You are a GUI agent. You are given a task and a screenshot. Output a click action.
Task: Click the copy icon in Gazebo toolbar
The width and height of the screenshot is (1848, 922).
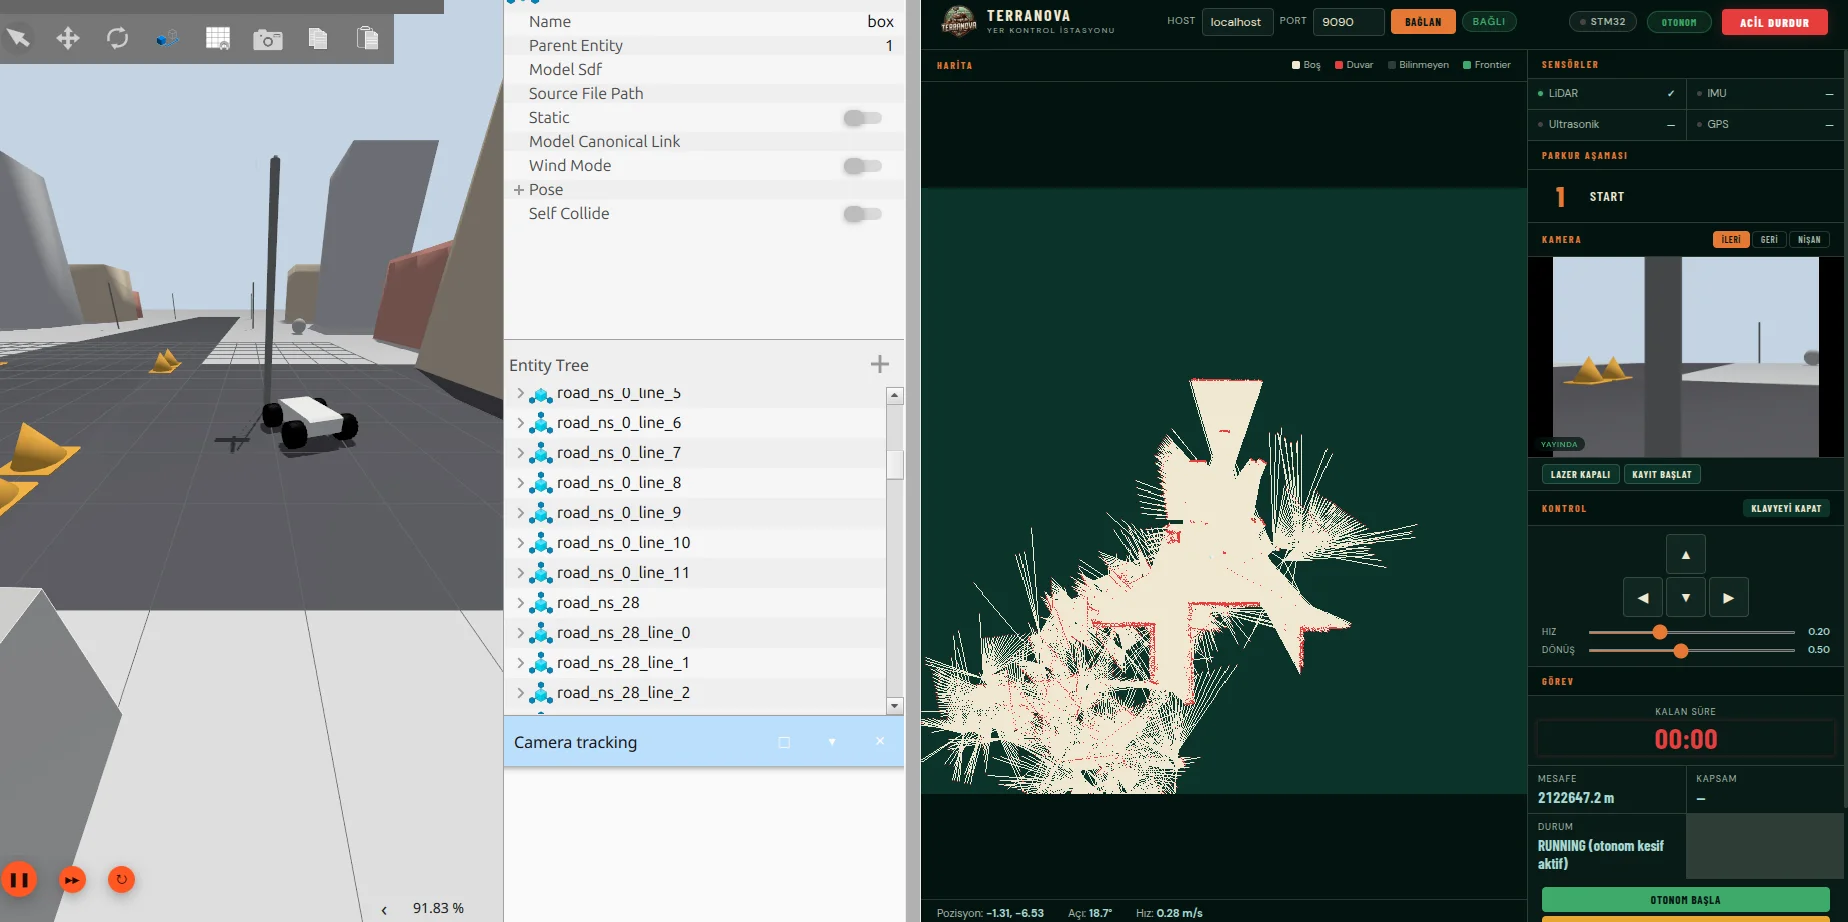tap(318, 38)
